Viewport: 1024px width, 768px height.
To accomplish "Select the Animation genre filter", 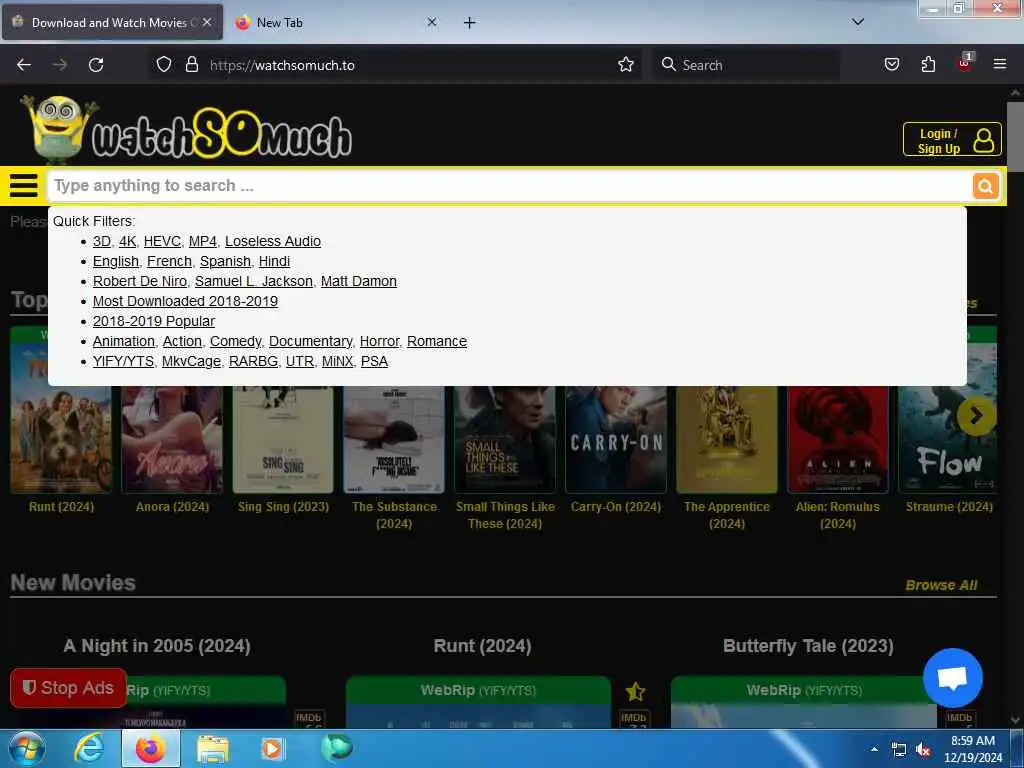I will coord(123,341).
